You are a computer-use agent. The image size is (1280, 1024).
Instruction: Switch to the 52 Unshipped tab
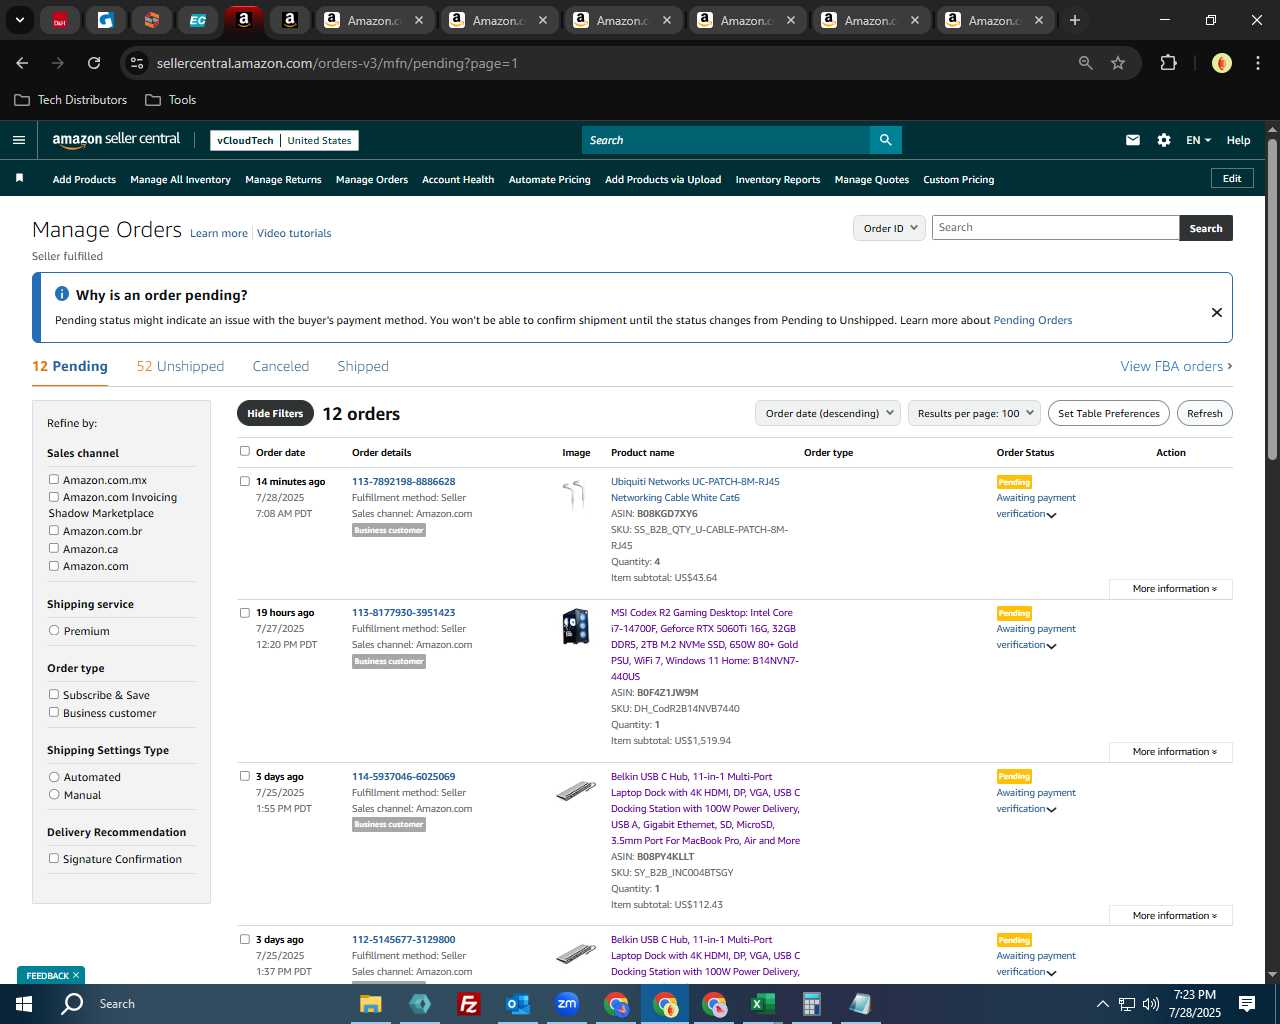180,366
